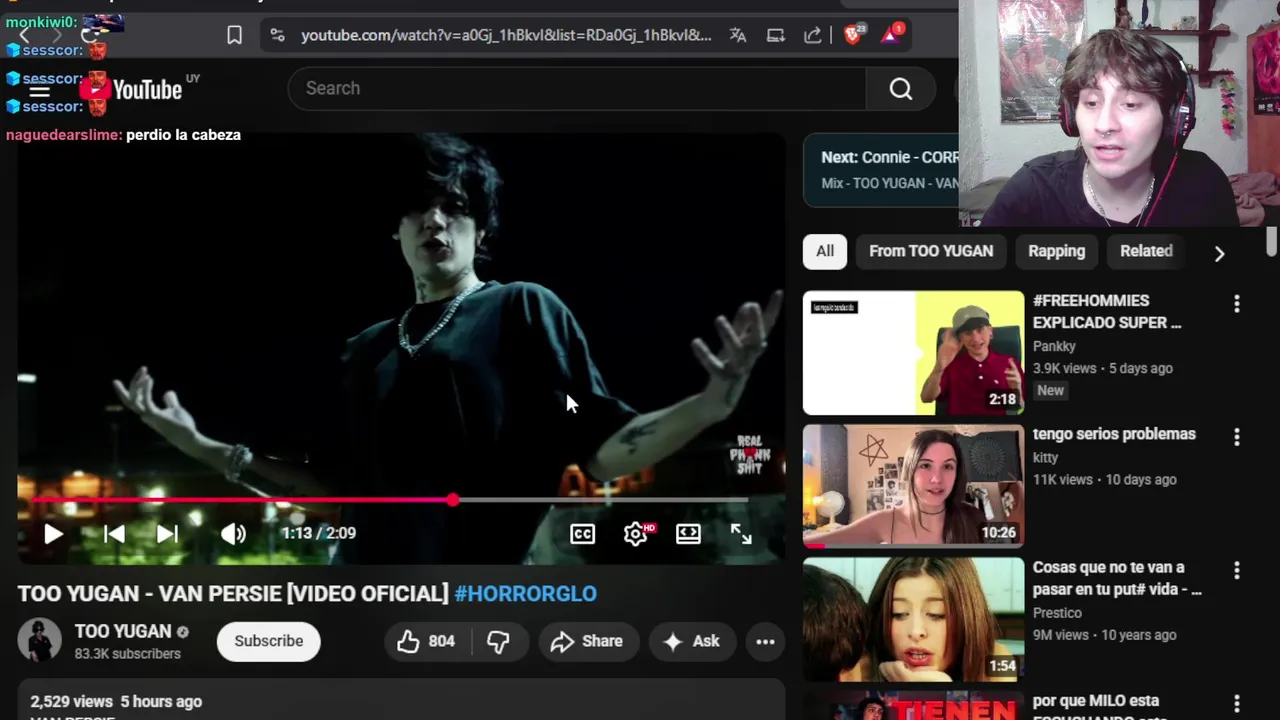Viewport: 1280px width, 720px height.
Task: Toggle theater mode on the player
Action: (x=688, y=534)
